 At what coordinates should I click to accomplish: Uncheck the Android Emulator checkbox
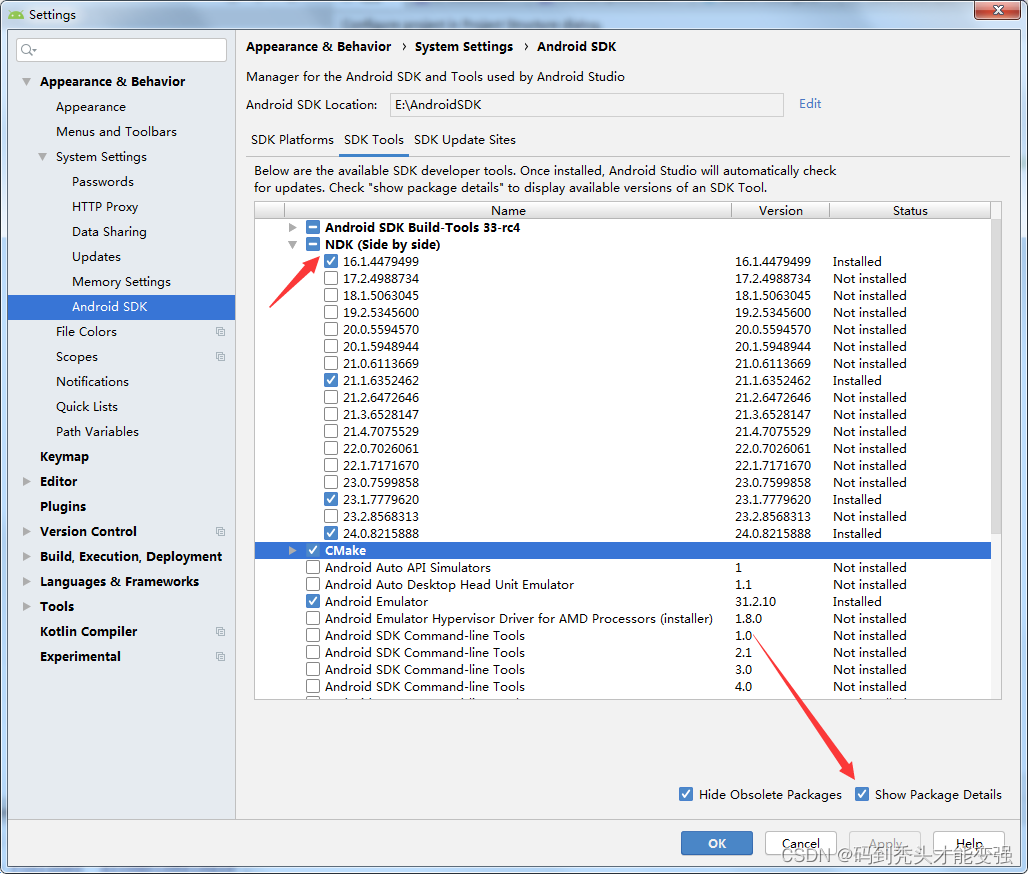point(313,601)
